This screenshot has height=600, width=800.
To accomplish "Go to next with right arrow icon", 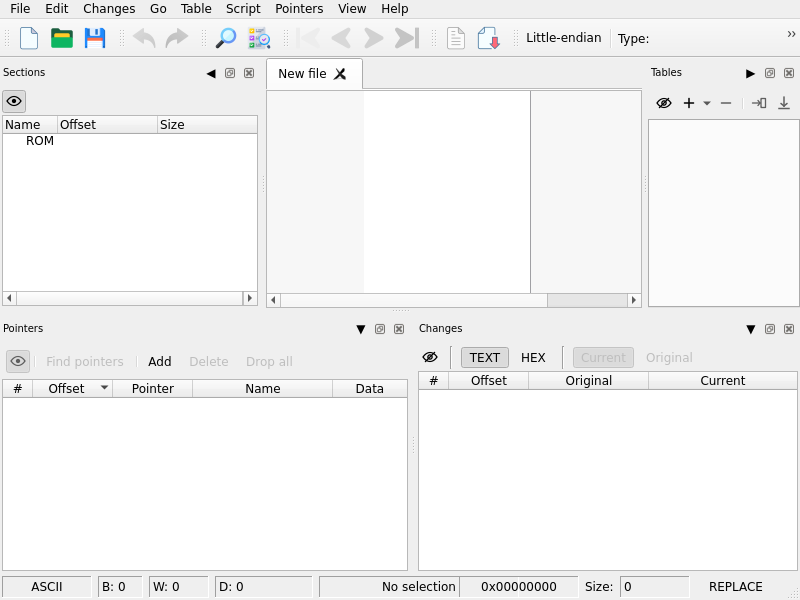I will (373, 38).
